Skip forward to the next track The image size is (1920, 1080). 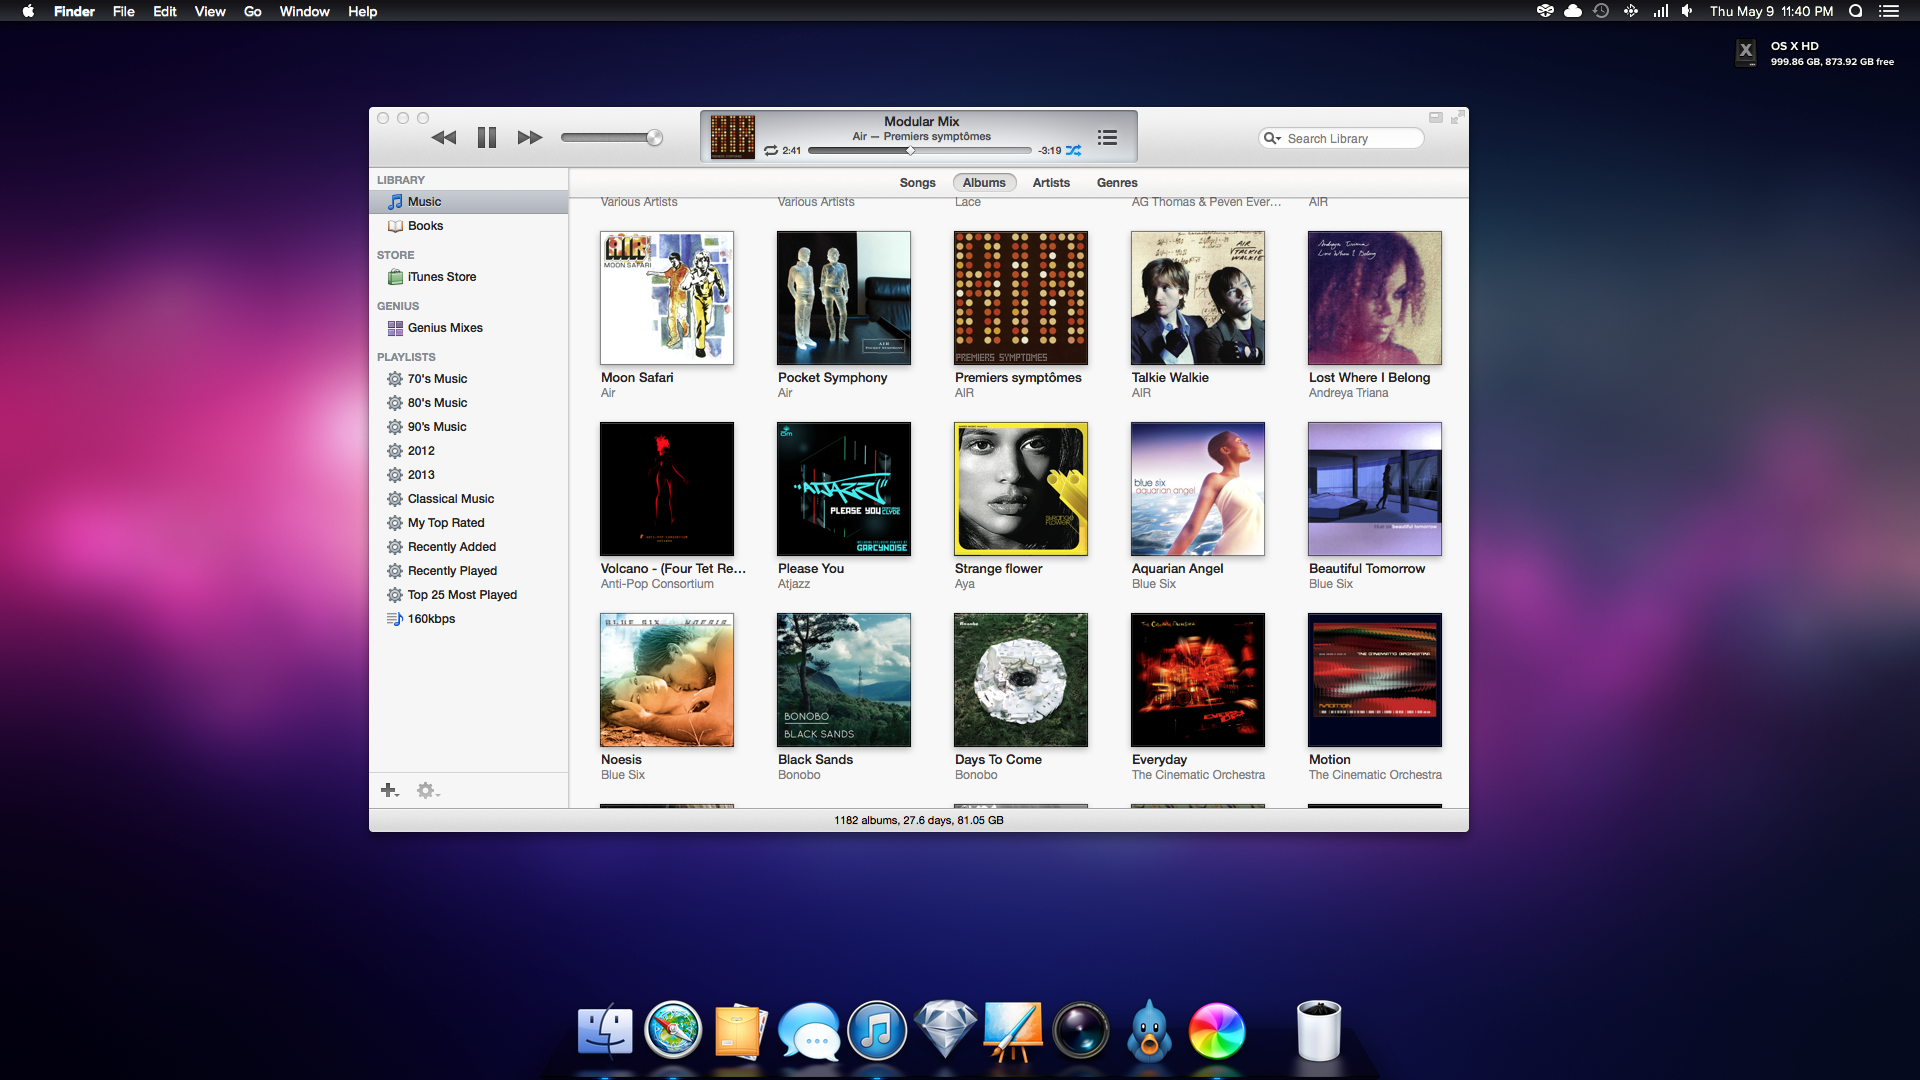click(530, 138)
